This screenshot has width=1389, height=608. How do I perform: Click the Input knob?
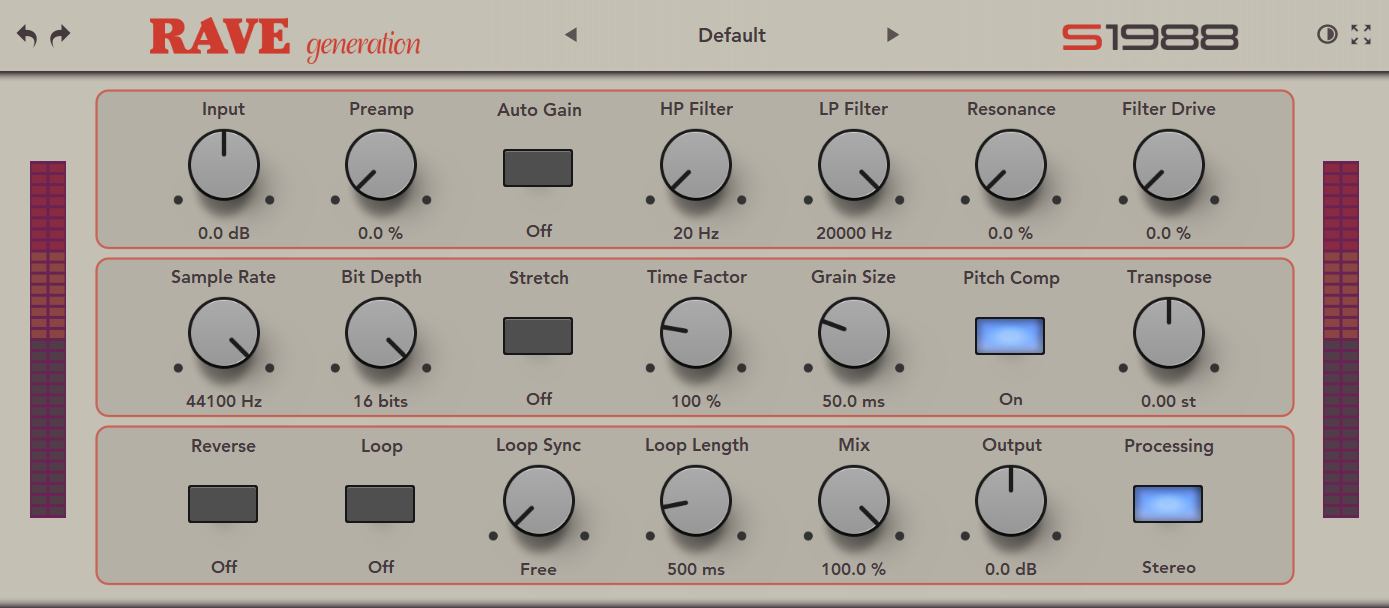(224, 165)
